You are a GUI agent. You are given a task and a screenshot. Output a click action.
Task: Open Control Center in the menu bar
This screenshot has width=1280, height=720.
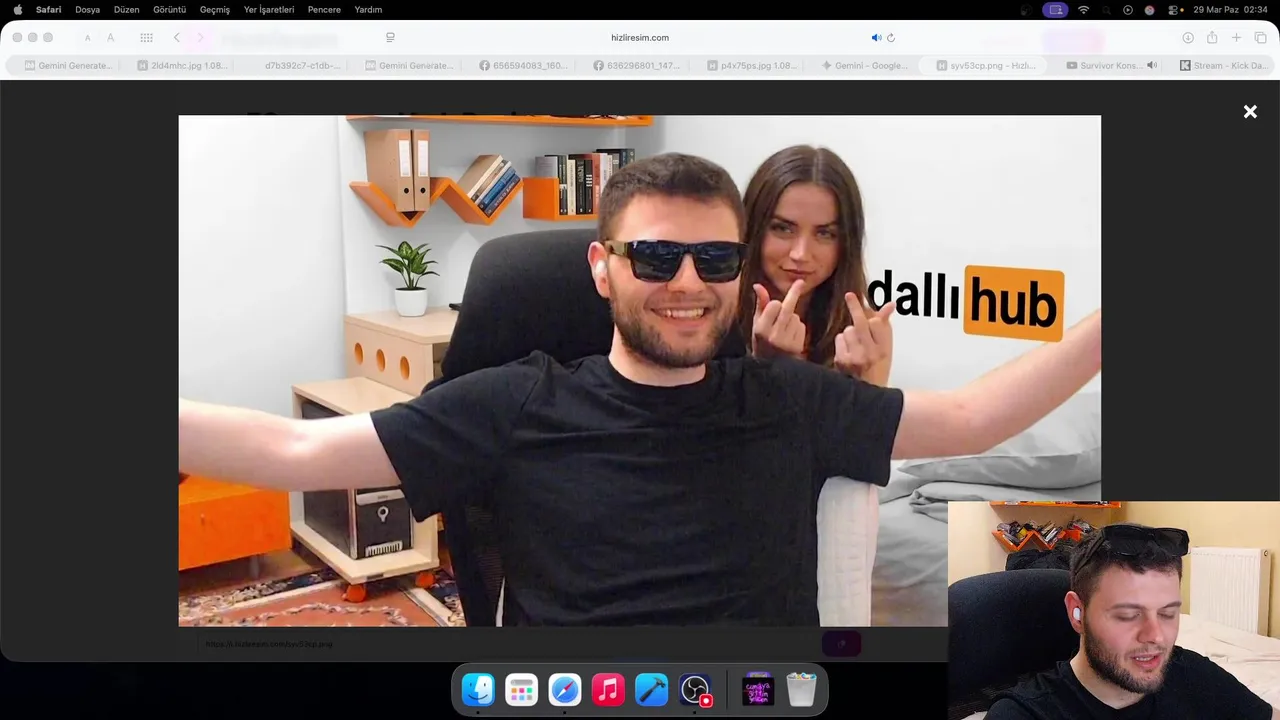(1174, 10)
